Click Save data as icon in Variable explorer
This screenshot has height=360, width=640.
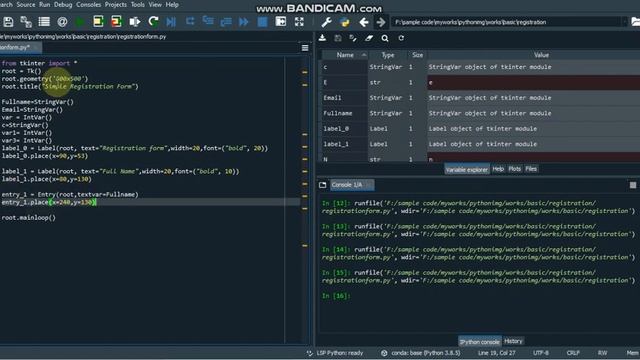tap(353, 38)
